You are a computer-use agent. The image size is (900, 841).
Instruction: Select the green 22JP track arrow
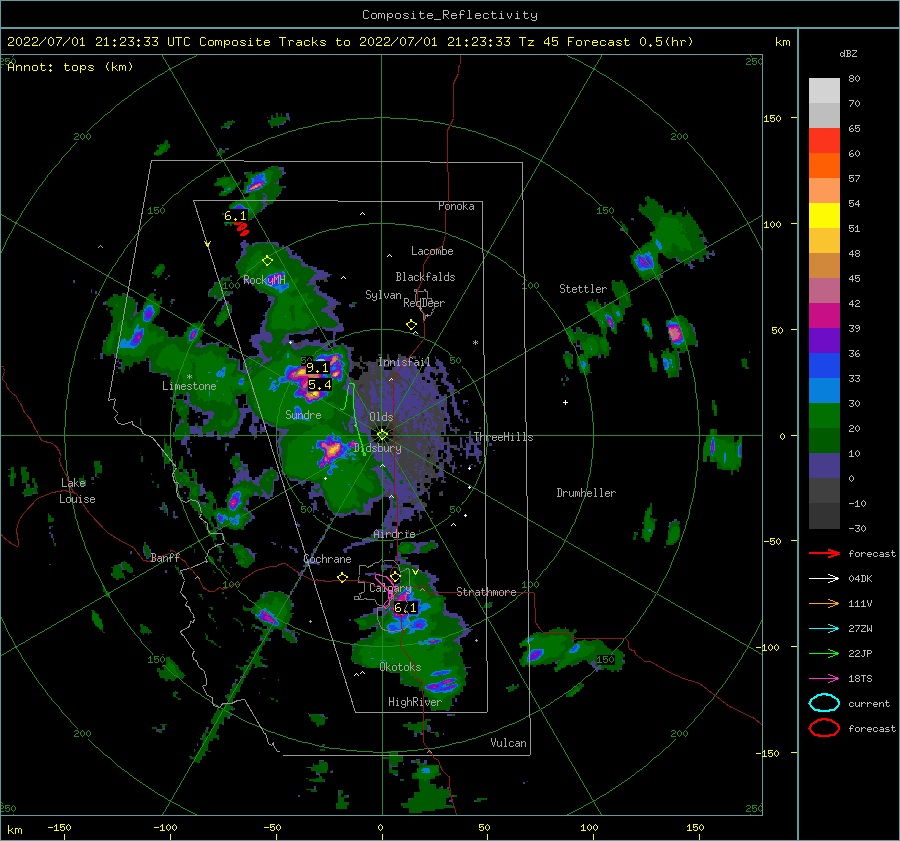pyautogui.click(x=824, y=653)
